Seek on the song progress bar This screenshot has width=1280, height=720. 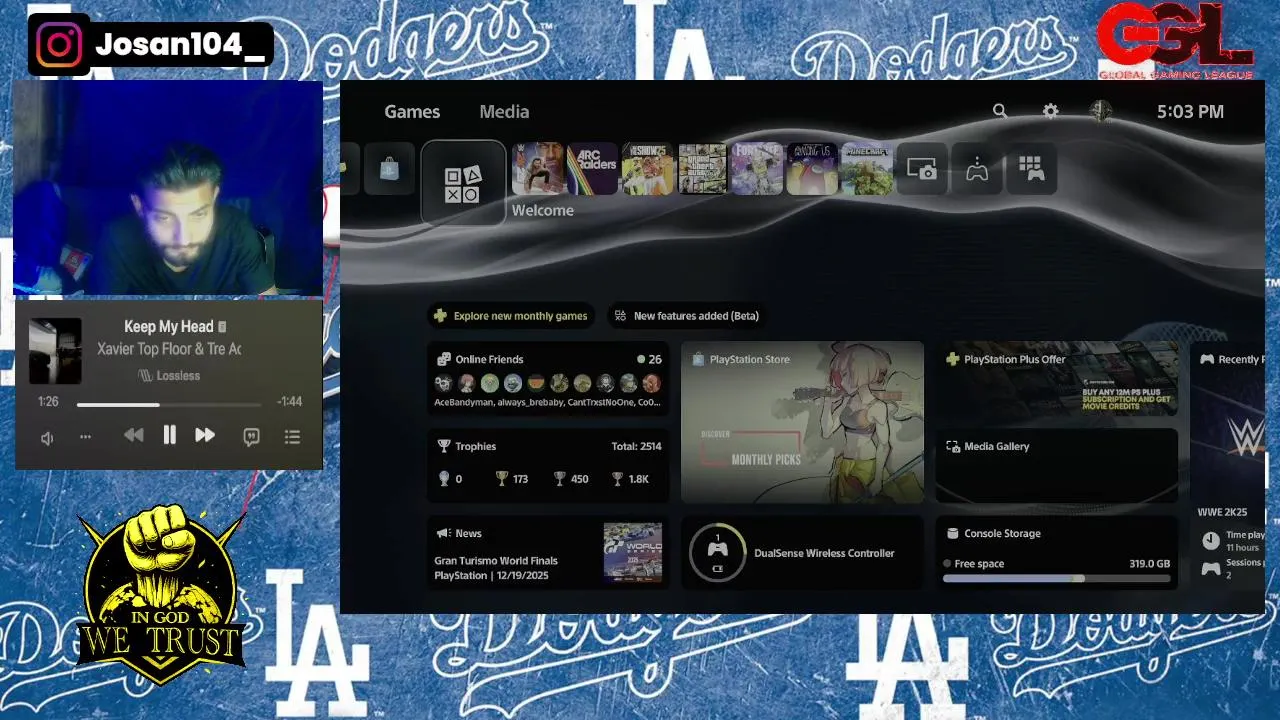(169, 404)
